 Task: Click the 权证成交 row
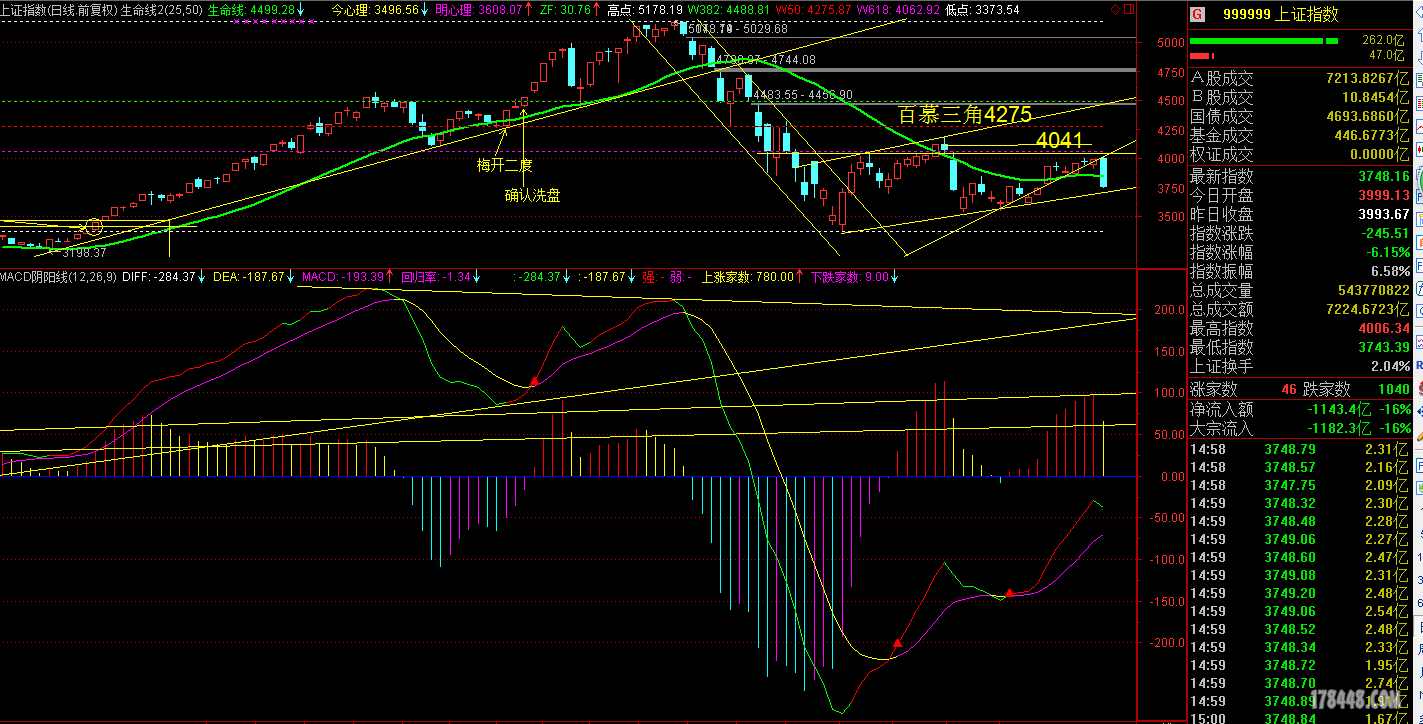click(1300, 154)
